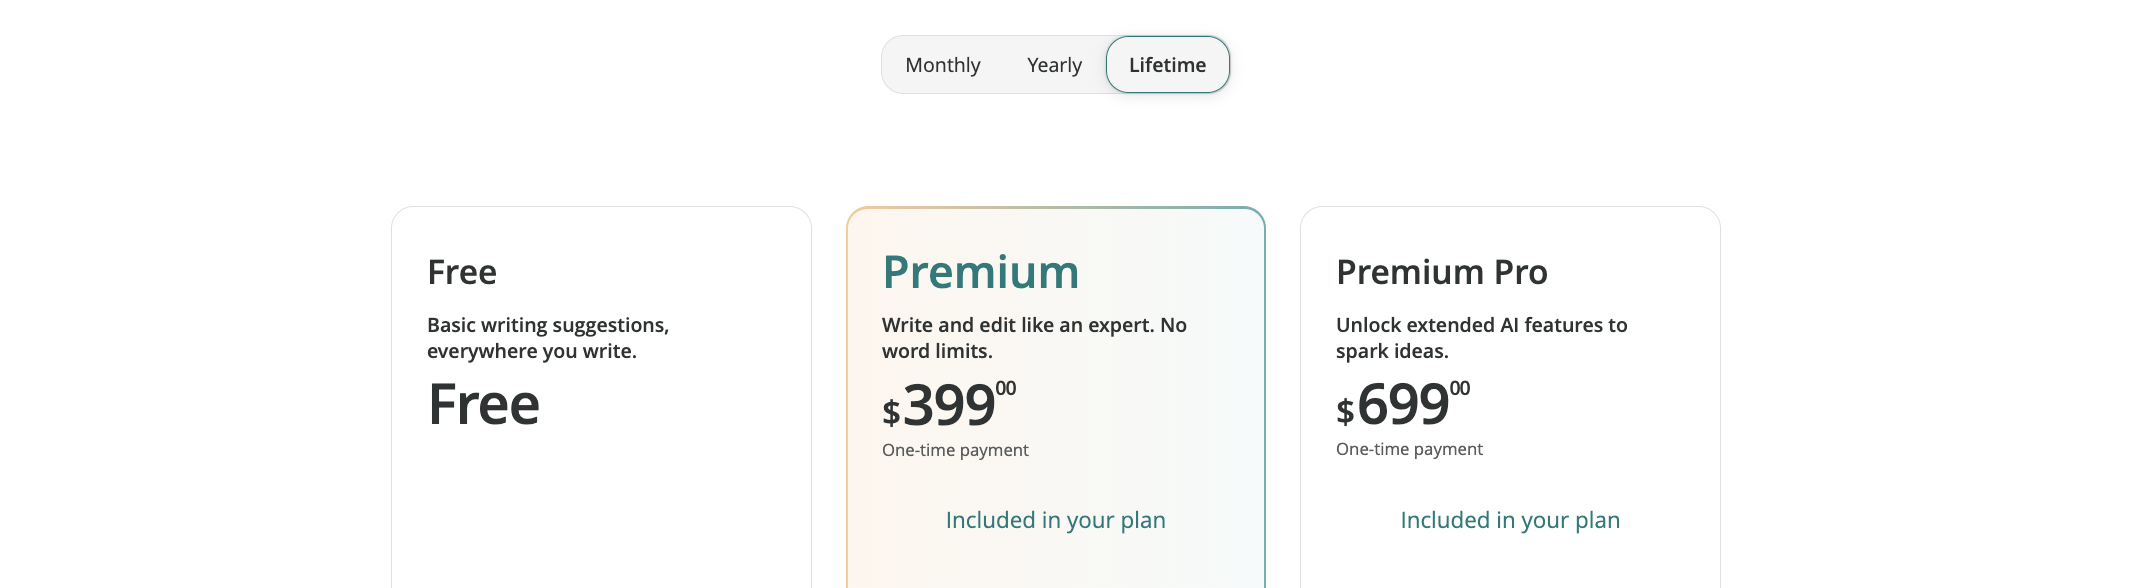2146x588 pixels.
Task: Click the dollar sign beside 699
Action: [1345, 411]
